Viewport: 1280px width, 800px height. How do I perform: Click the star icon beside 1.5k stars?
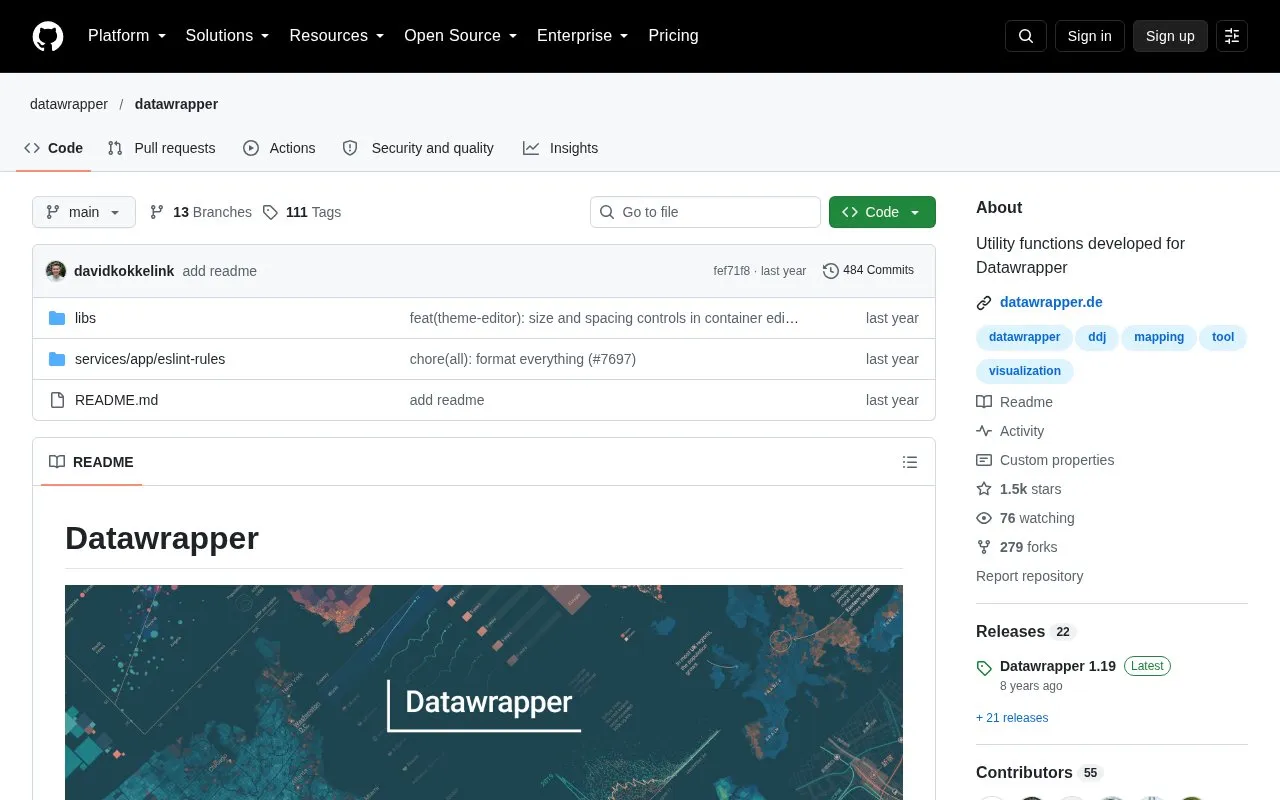tap(984, 489)
